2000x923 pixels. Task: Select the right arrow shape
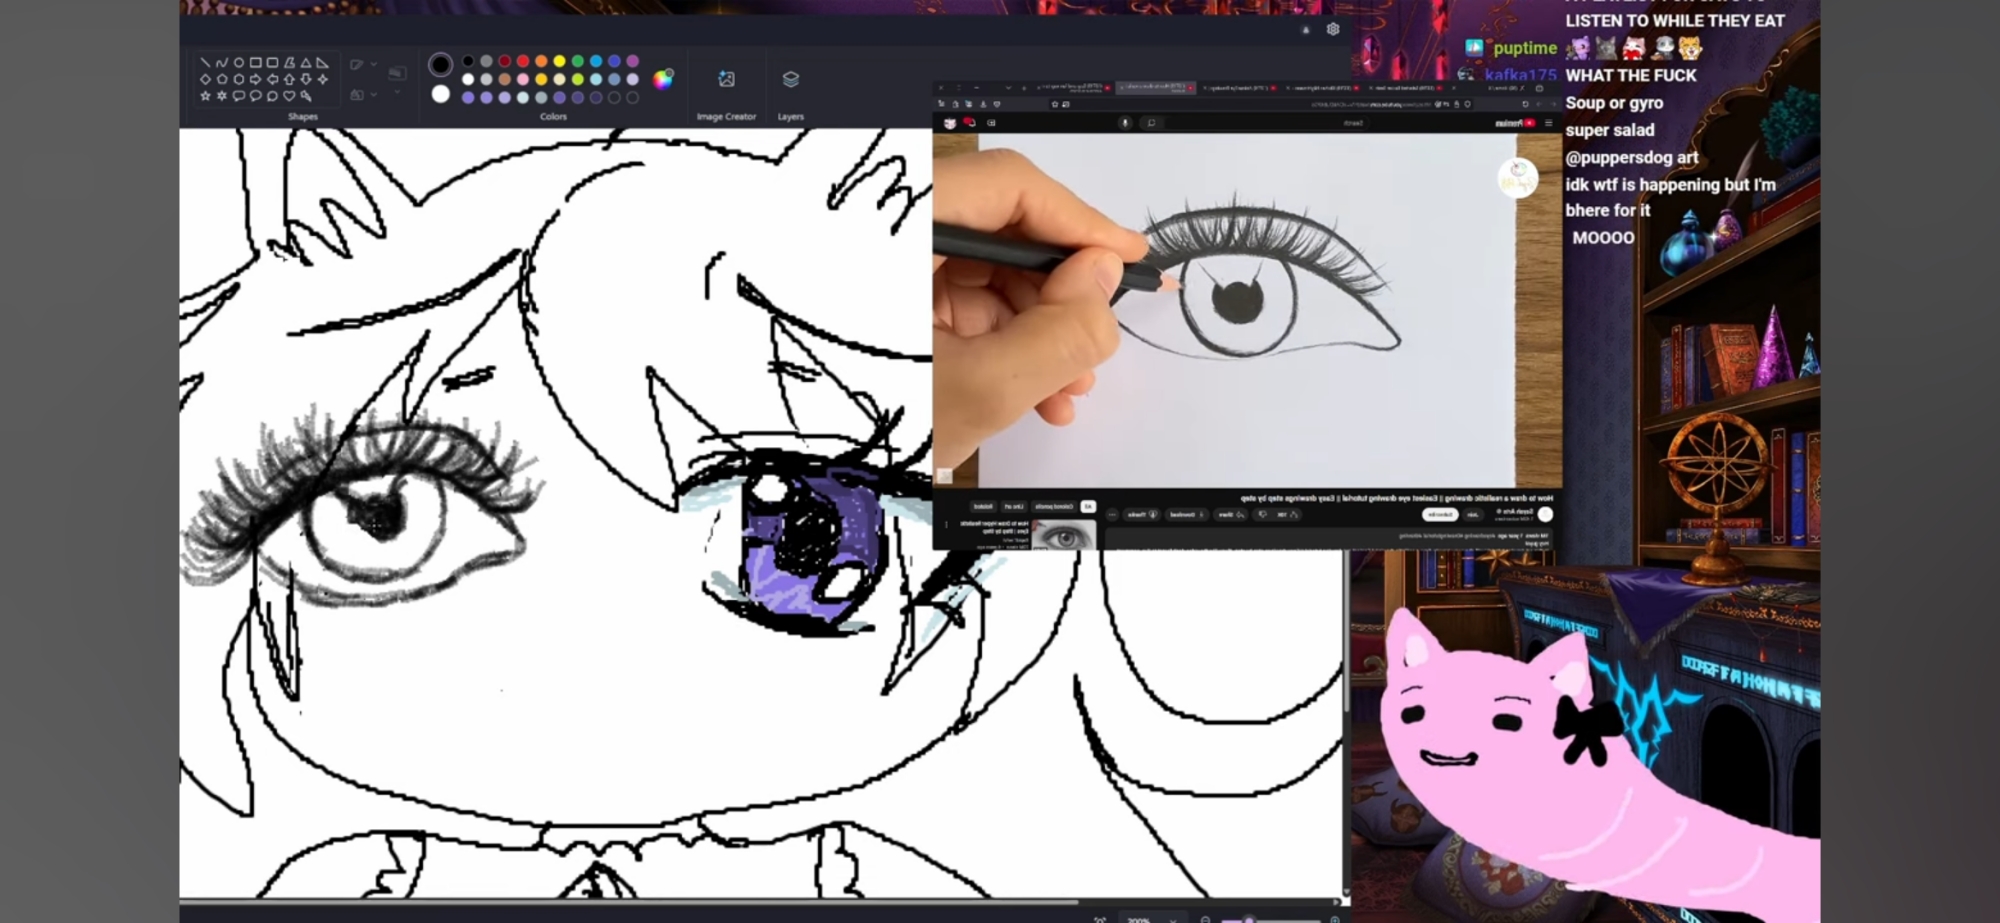255,79
